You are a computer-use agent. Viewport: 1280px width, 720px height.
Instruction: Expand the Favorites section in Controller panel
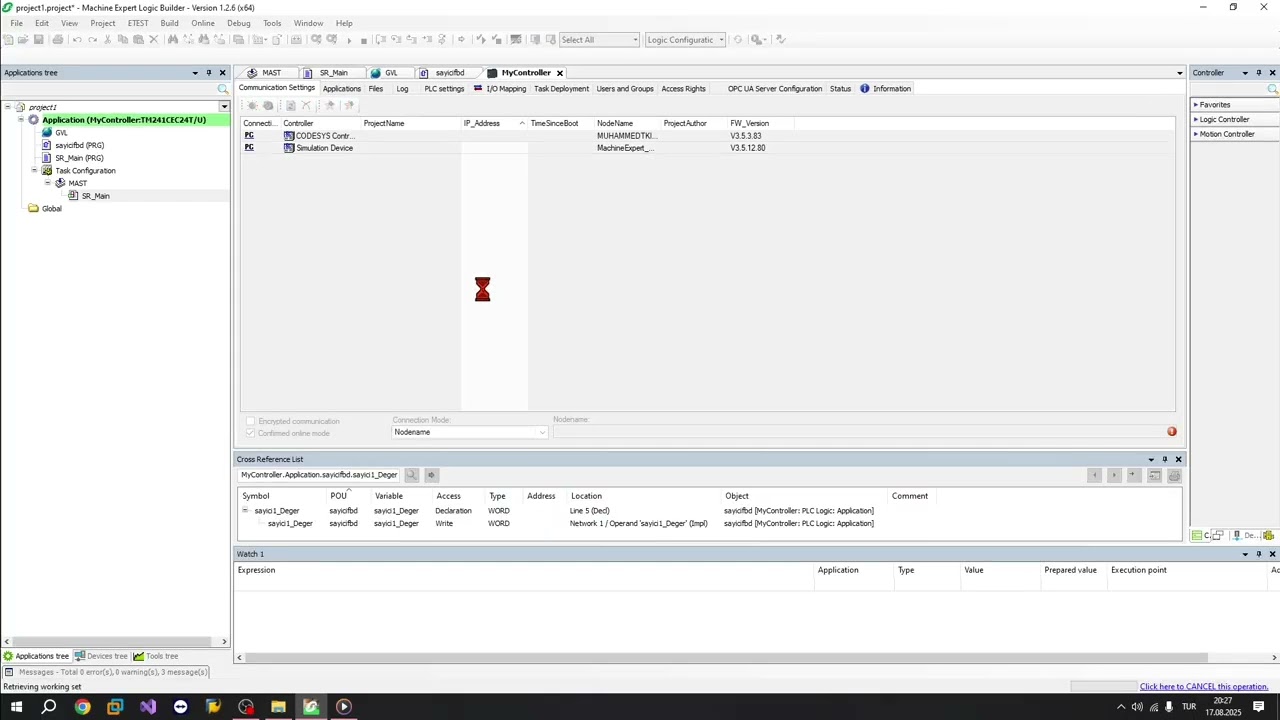click(1195, 105)
